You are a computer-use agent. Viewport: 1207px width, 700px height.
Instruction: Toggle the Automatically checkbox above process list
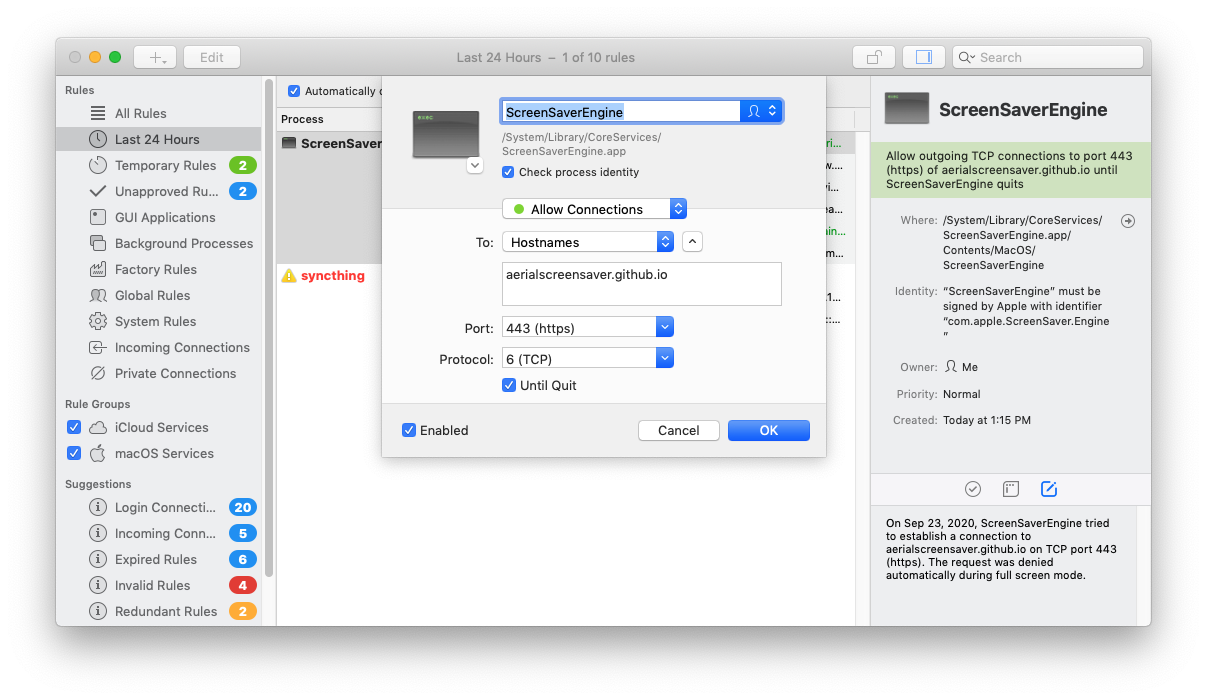294,91
